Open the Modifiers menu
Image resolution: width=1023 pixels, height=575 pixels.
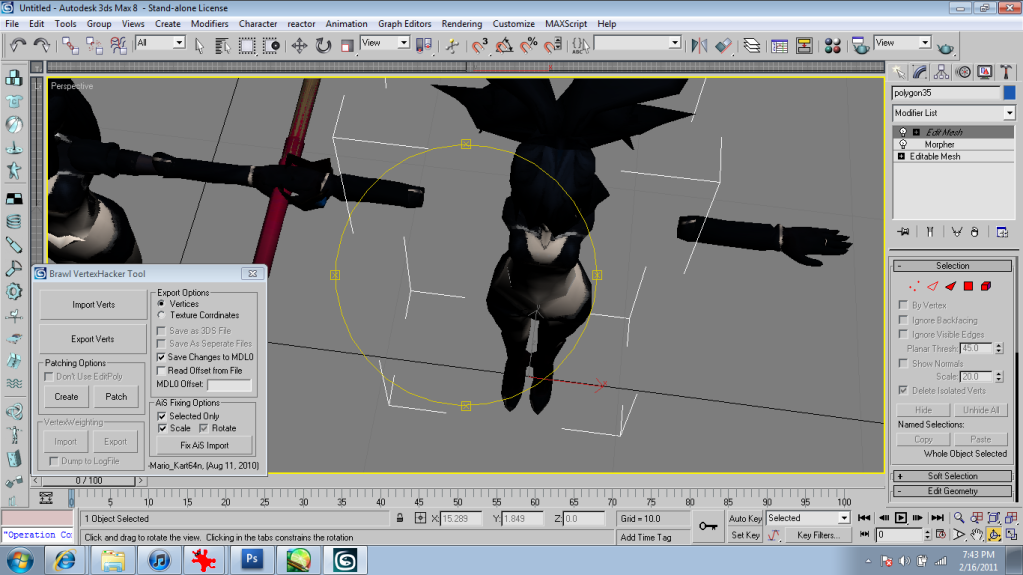pos(209,23)
